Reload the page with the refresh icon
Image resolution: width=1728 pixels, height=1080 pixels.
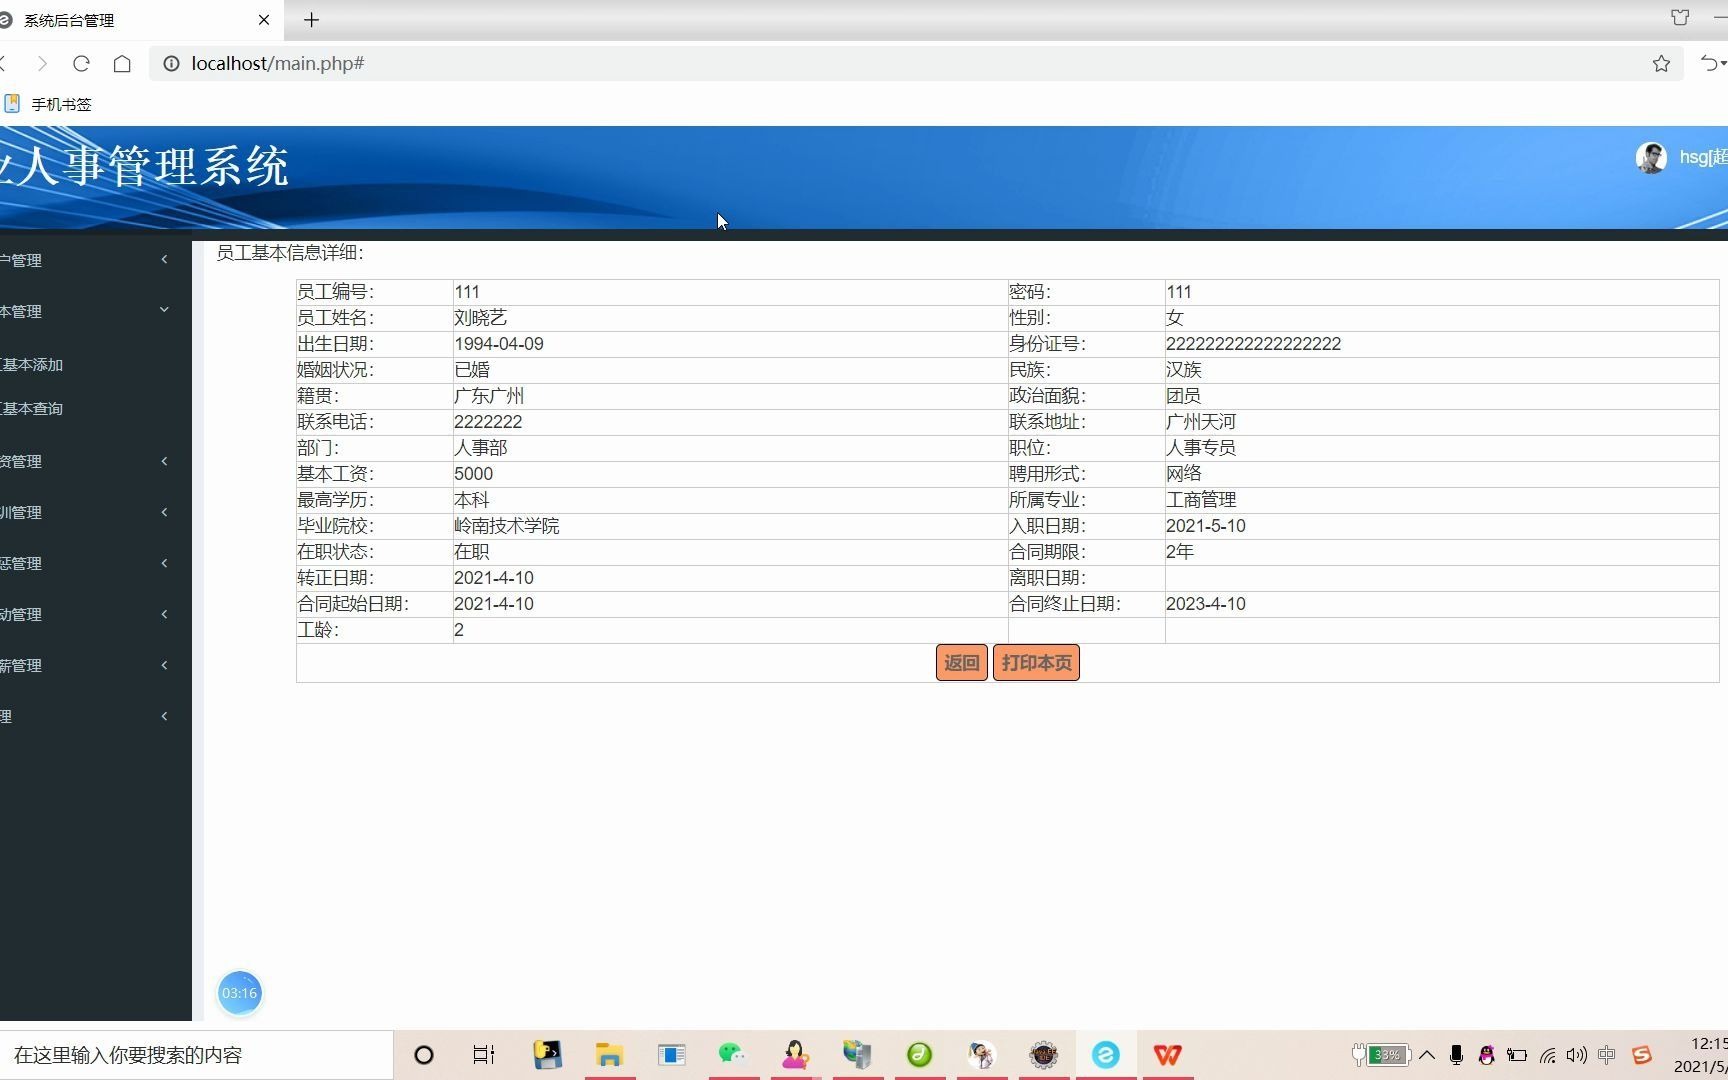[81, 63]
